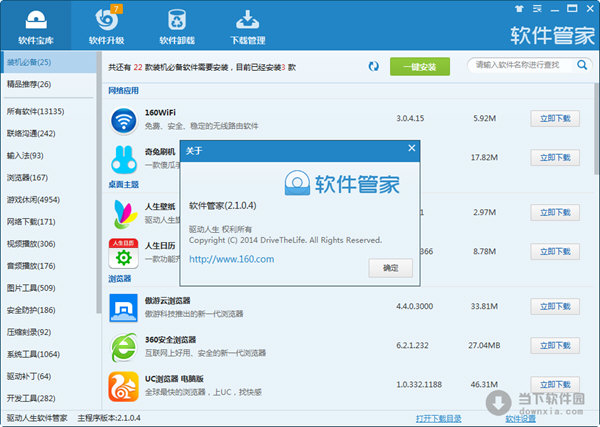Click the sidebar category list scrollbar
Screen dimensions: 600x427
click(x=99, y=184)
